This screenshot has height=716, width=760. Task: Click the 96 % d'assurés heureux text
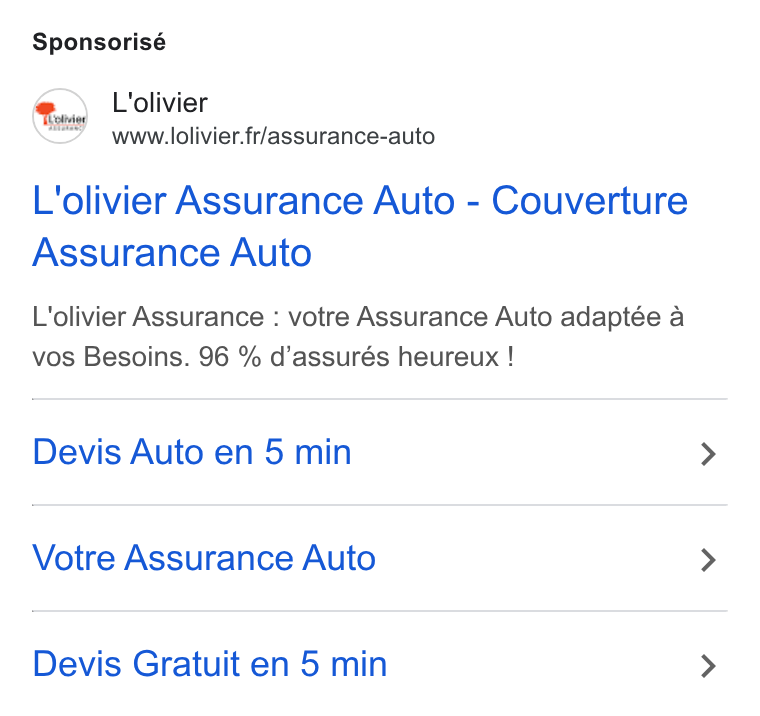[356, 357]
